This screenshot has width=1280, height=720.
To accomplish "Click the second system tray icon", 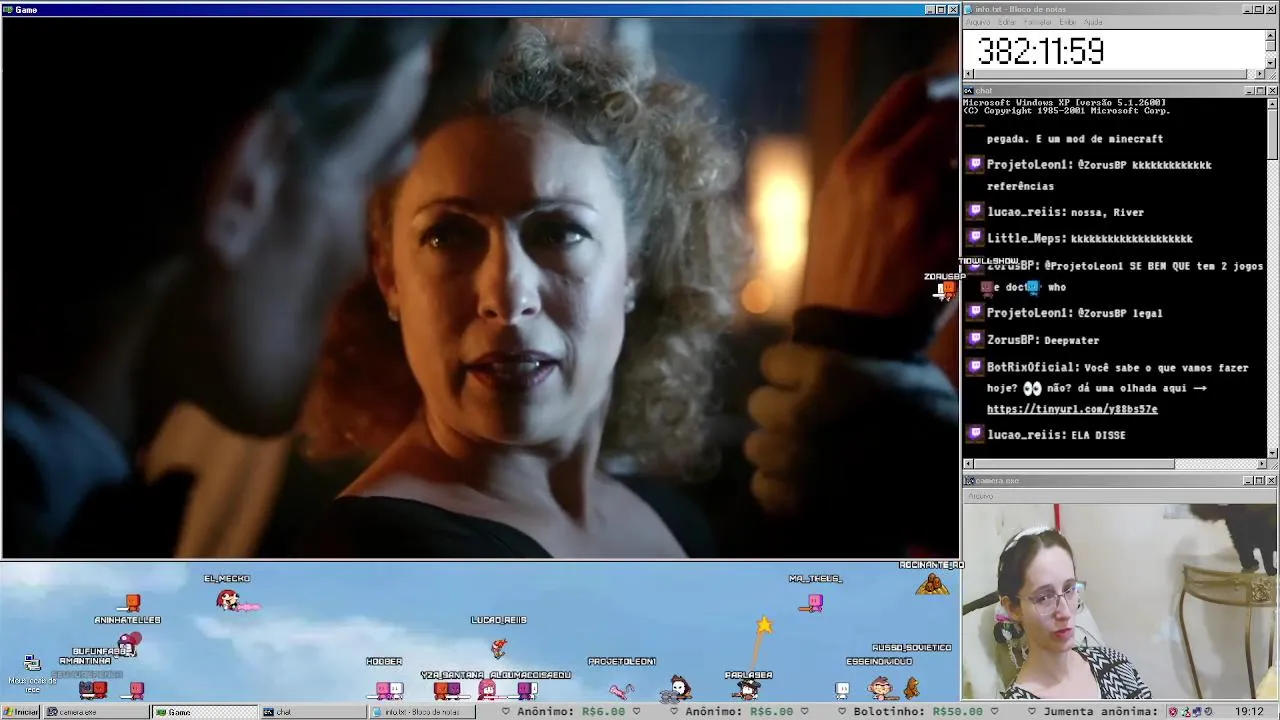I will (x=1186, y=712).
